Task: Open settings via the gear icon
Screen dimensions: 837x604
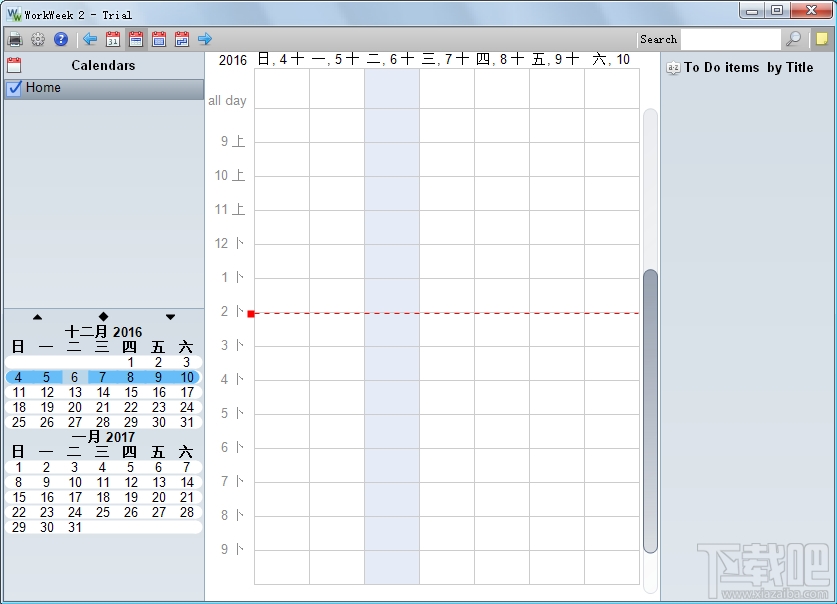Action: (38, 39)
